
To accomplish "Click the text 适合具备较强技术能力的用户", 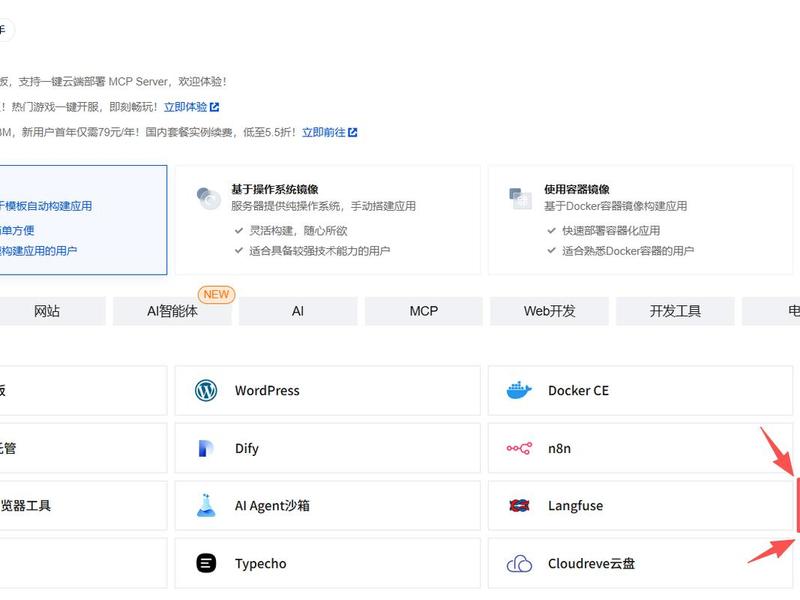I will point(320,251).
